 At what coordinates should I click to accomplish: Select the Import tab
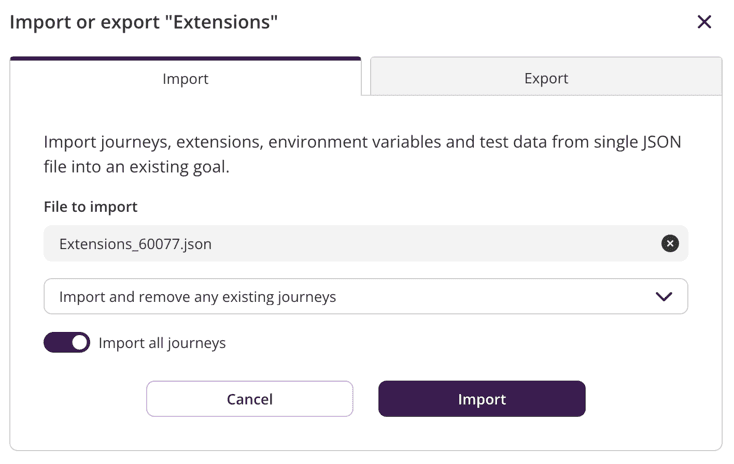[186, 78]
